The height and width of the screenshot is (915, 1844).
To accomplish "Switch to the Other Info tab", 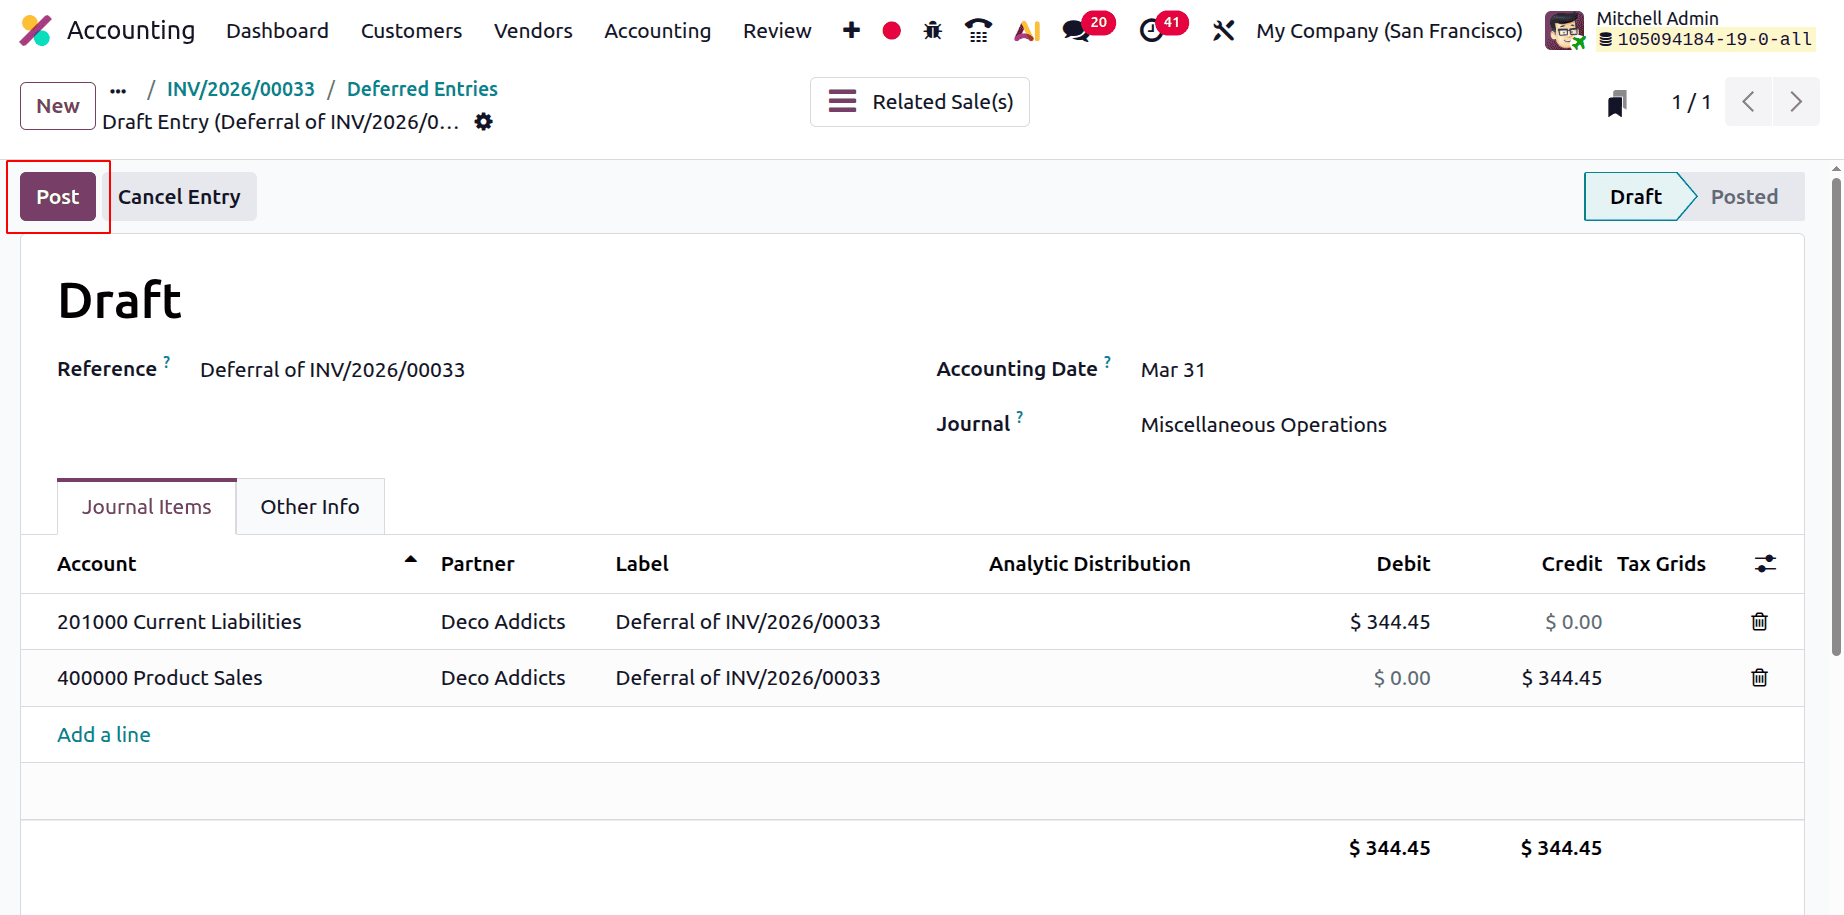I will coord(310,506).
